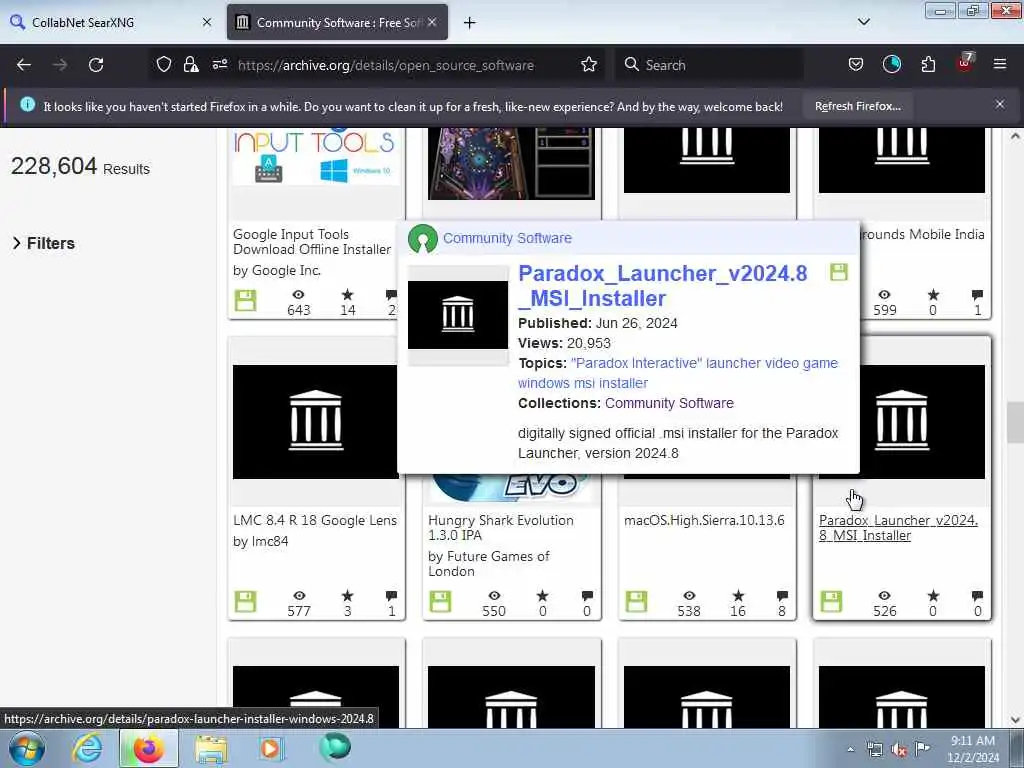Open the Firefox application menu
Image resolution: width=1024 pixels, height=768 pixels.
[999, 64]
